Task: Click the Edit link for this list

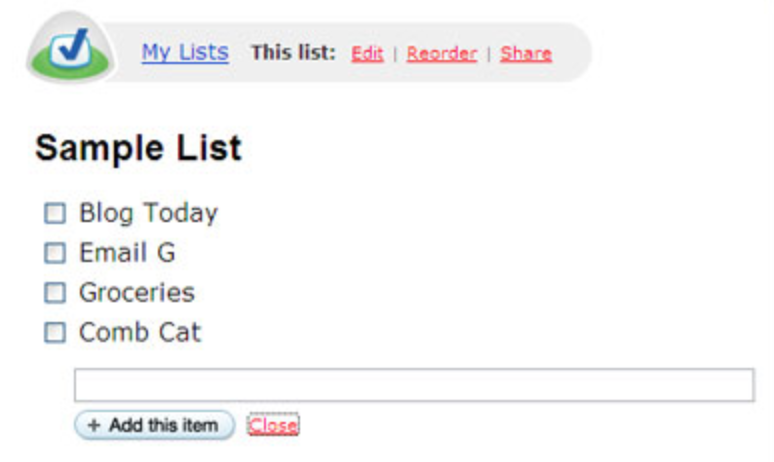Action: click(367, 53)
